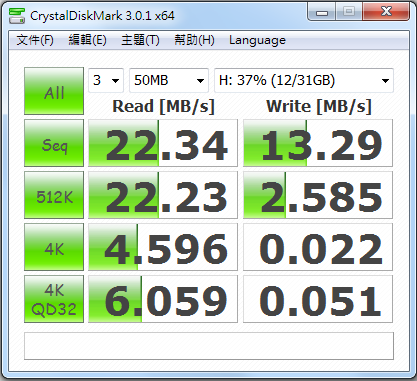Open the drive dropdown showing H: 37%

[x=304, y=80]
